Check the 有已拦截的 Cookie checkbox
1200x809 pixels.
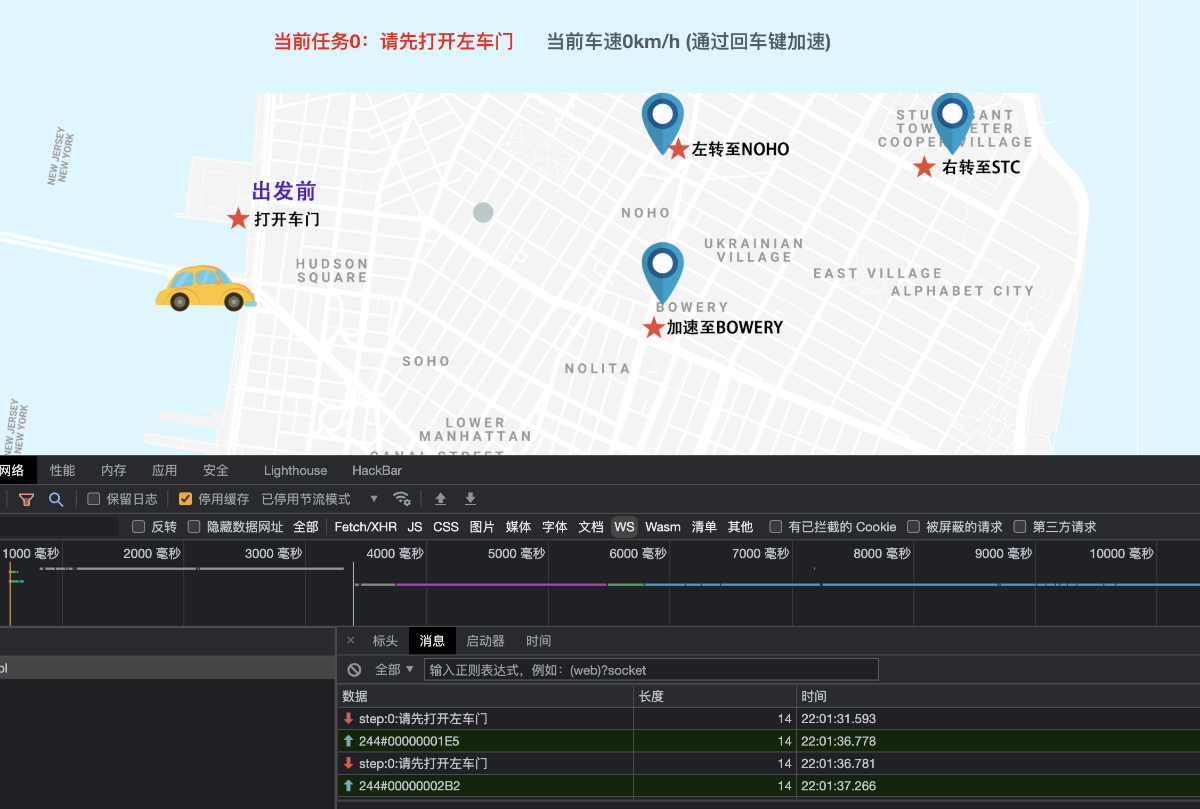(x=776, y=527)
